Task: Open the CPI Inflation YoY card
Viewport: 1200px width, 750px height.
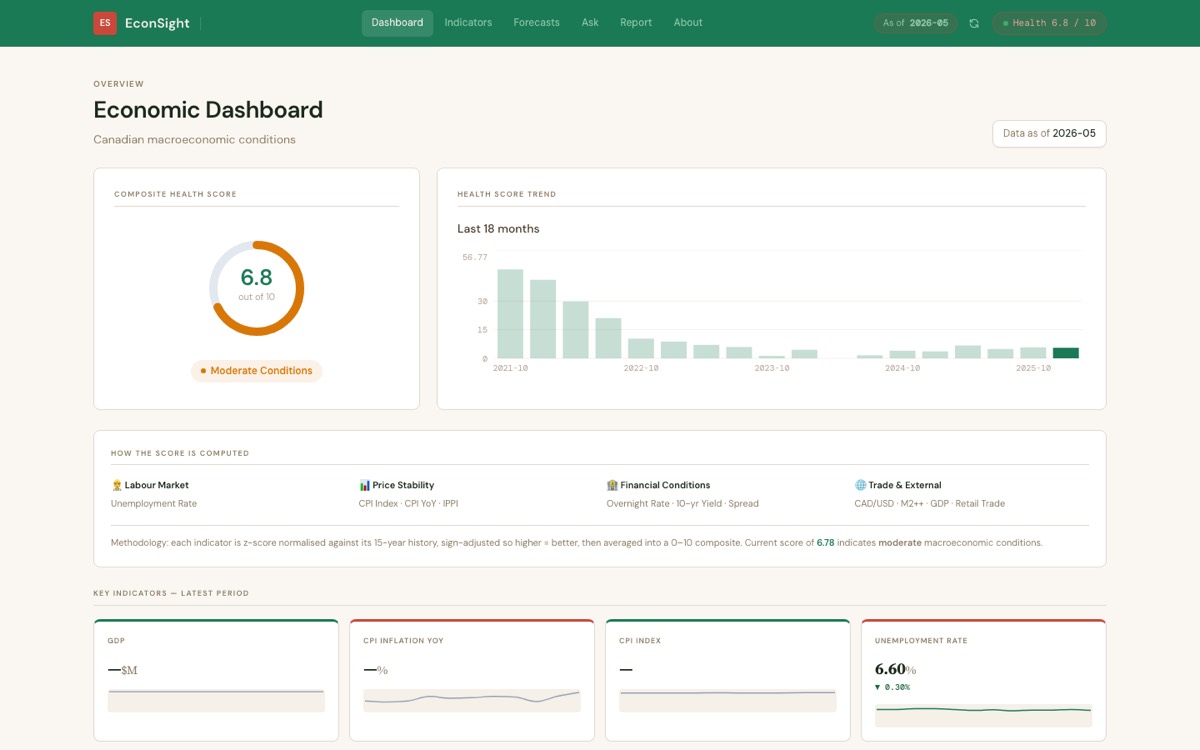Action: pyautogui.click(x=472, y=680)
